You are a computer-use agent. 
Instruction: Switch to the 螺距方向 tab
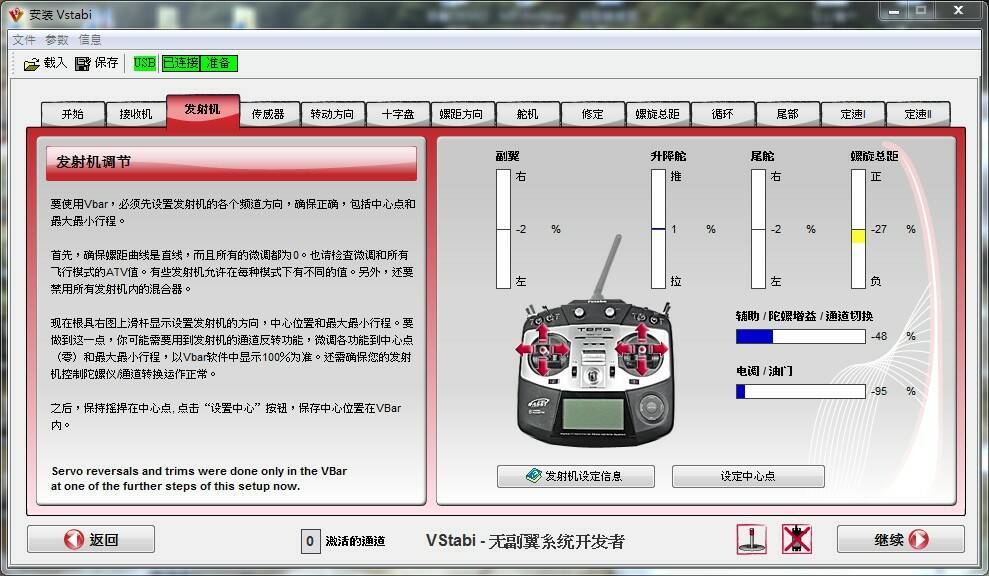point(461,114)
